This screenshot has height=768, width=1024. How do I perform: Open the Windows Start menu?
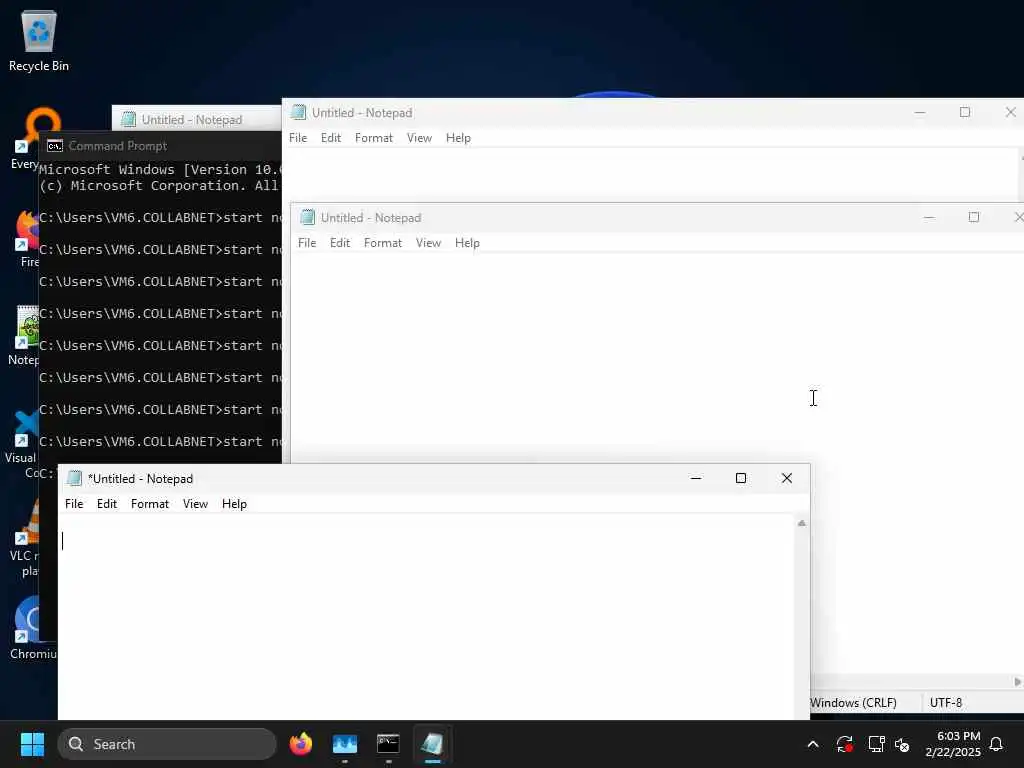pyautogui.click(x=32, y=744)
